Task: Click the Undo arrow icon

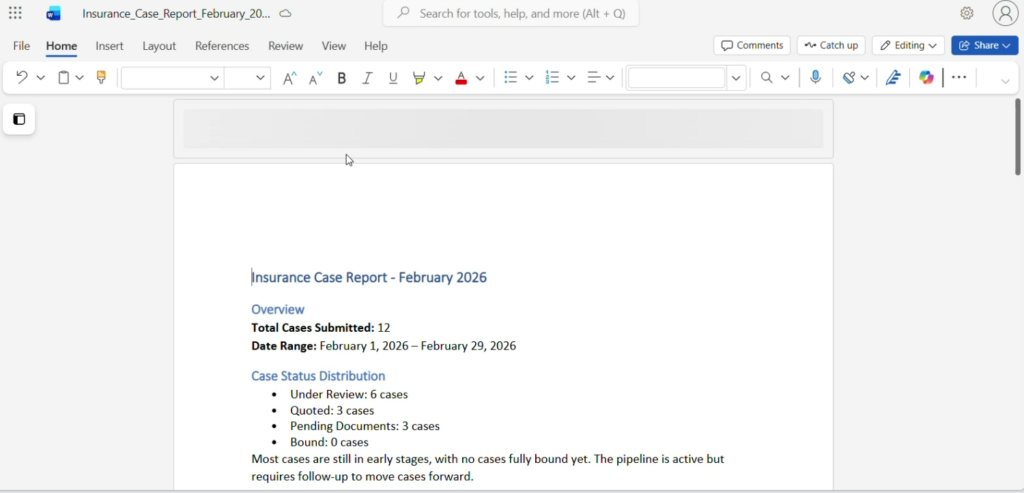Action: click(22, 78)
